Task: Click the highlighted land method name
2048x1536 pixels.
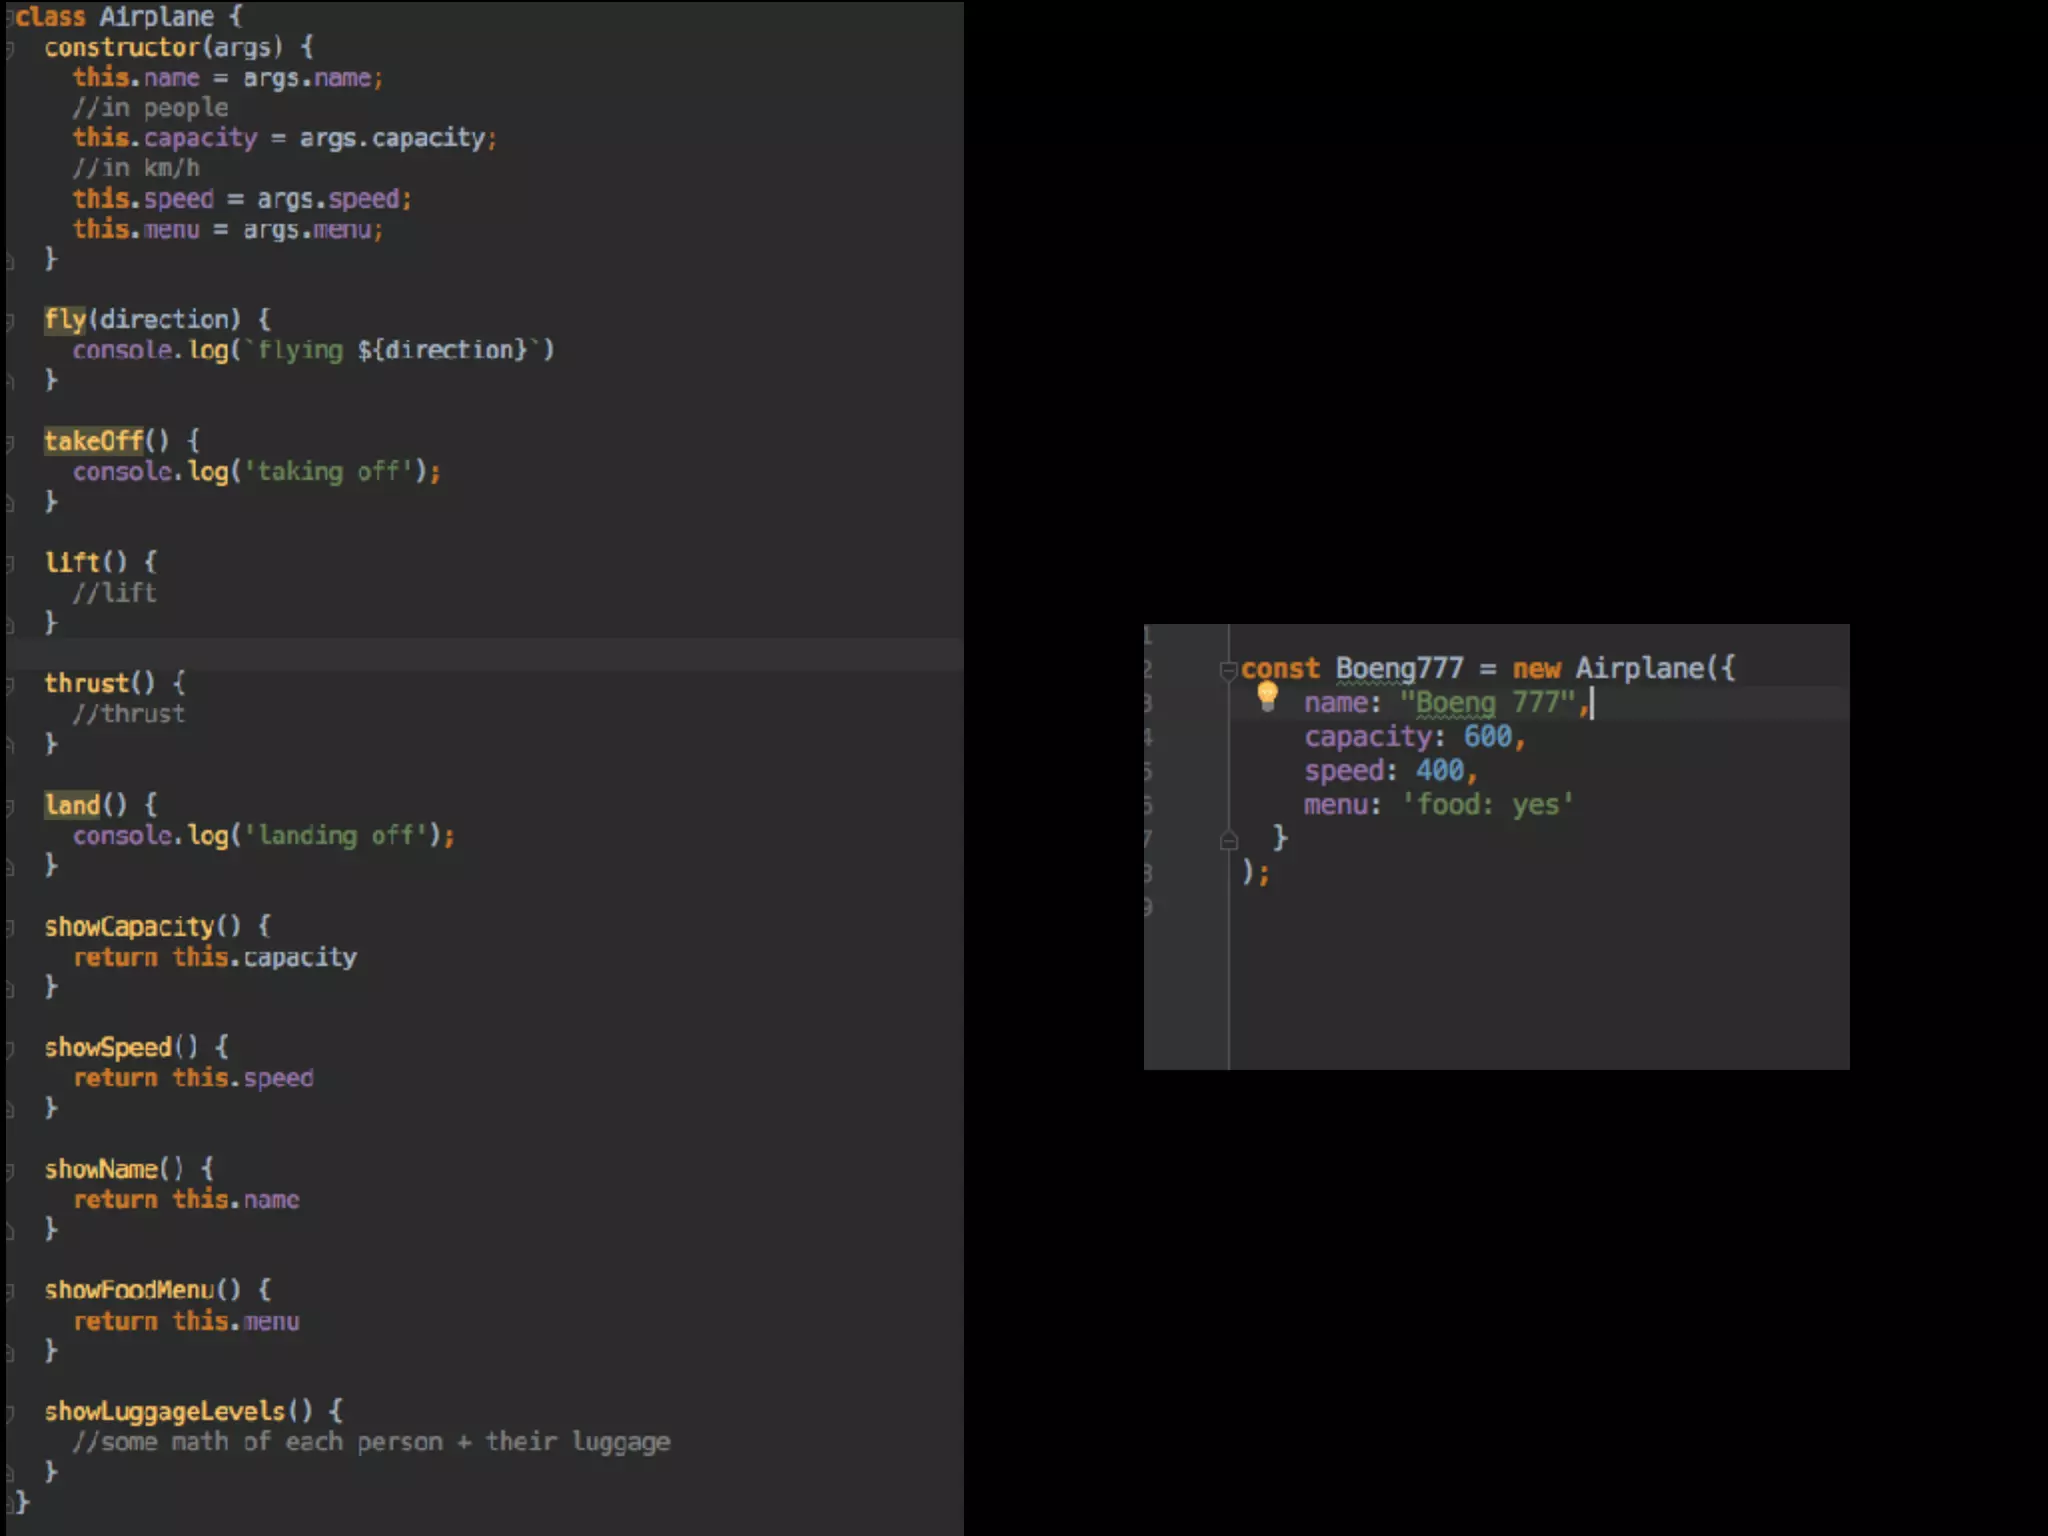Action: coord(72,805)
